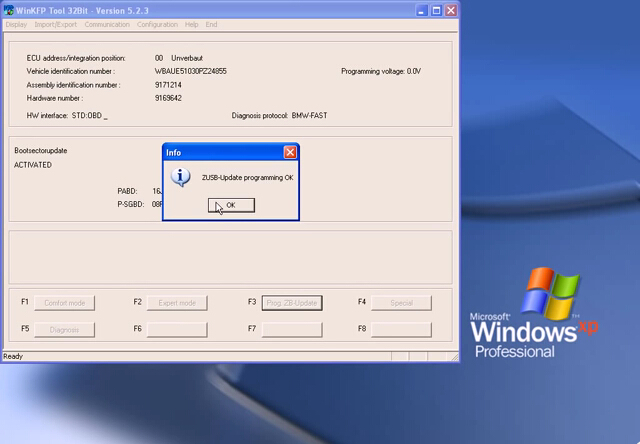Click the hardware number 9169642

click(x=168, y=98)
